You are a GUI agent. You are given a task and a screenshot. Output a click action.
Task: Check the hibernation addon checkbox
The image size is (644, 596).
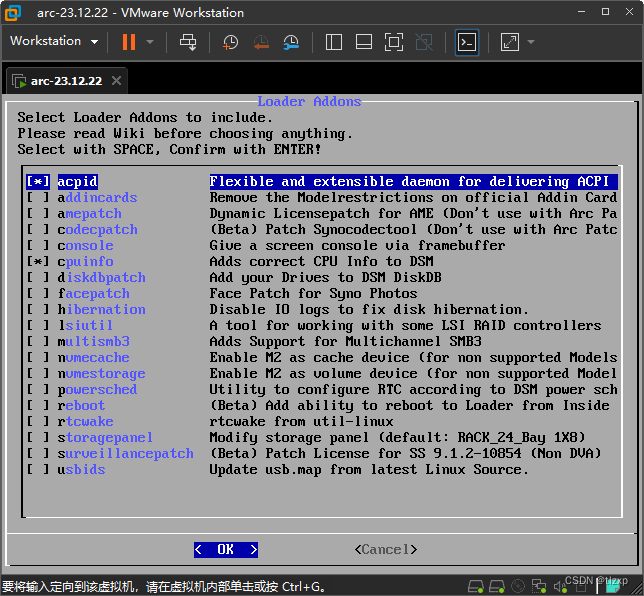click(x=38, y=309)
